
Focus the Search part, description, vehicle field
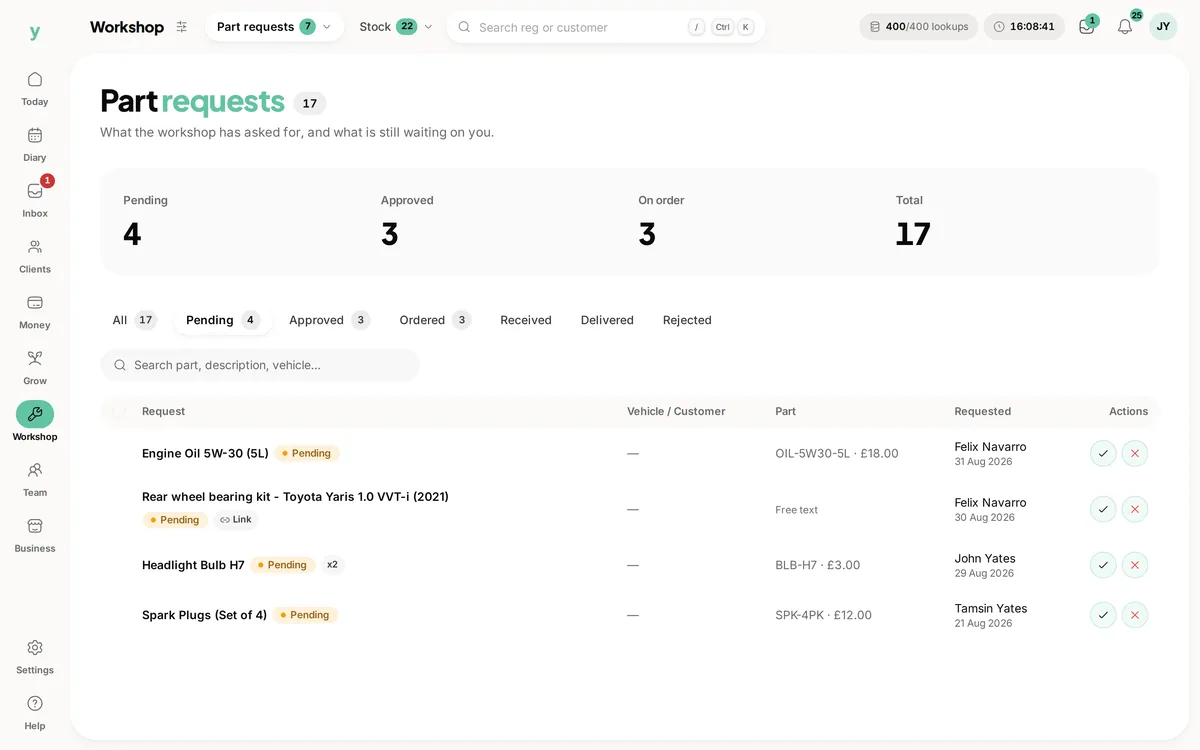tap(260, 365)
